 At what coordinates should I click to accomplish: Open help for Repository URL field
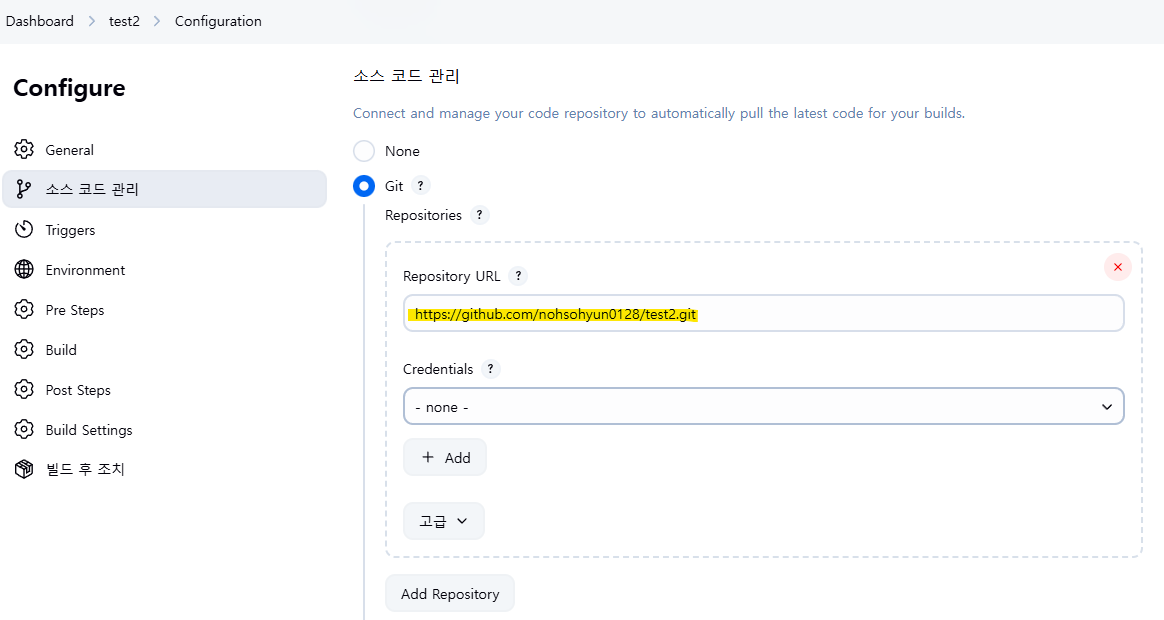[518, 276]
